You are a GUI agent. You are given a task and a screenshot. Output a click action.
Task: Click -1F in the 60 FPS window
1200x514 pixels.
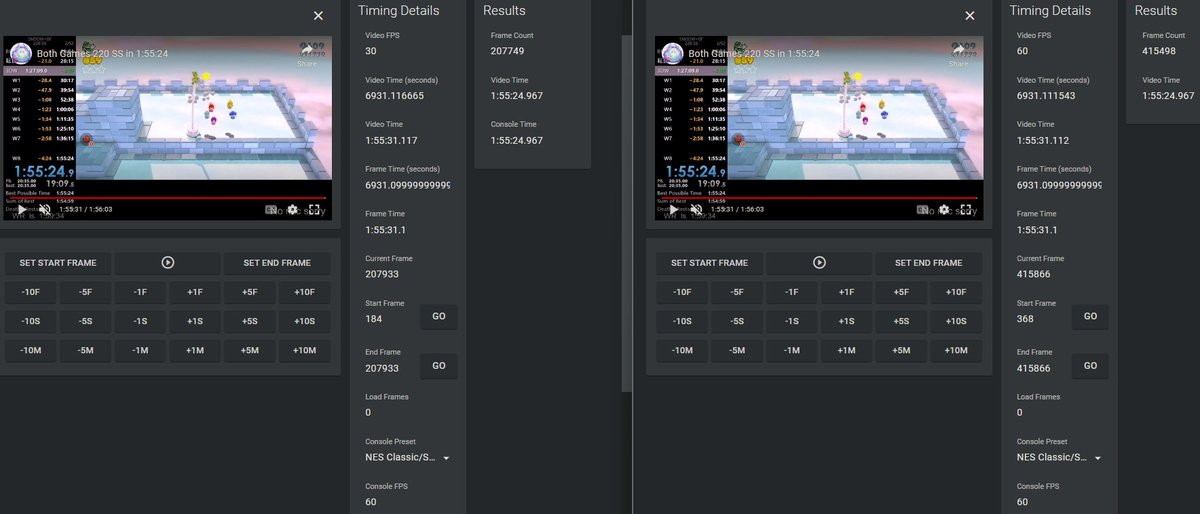tap(791, 292)
